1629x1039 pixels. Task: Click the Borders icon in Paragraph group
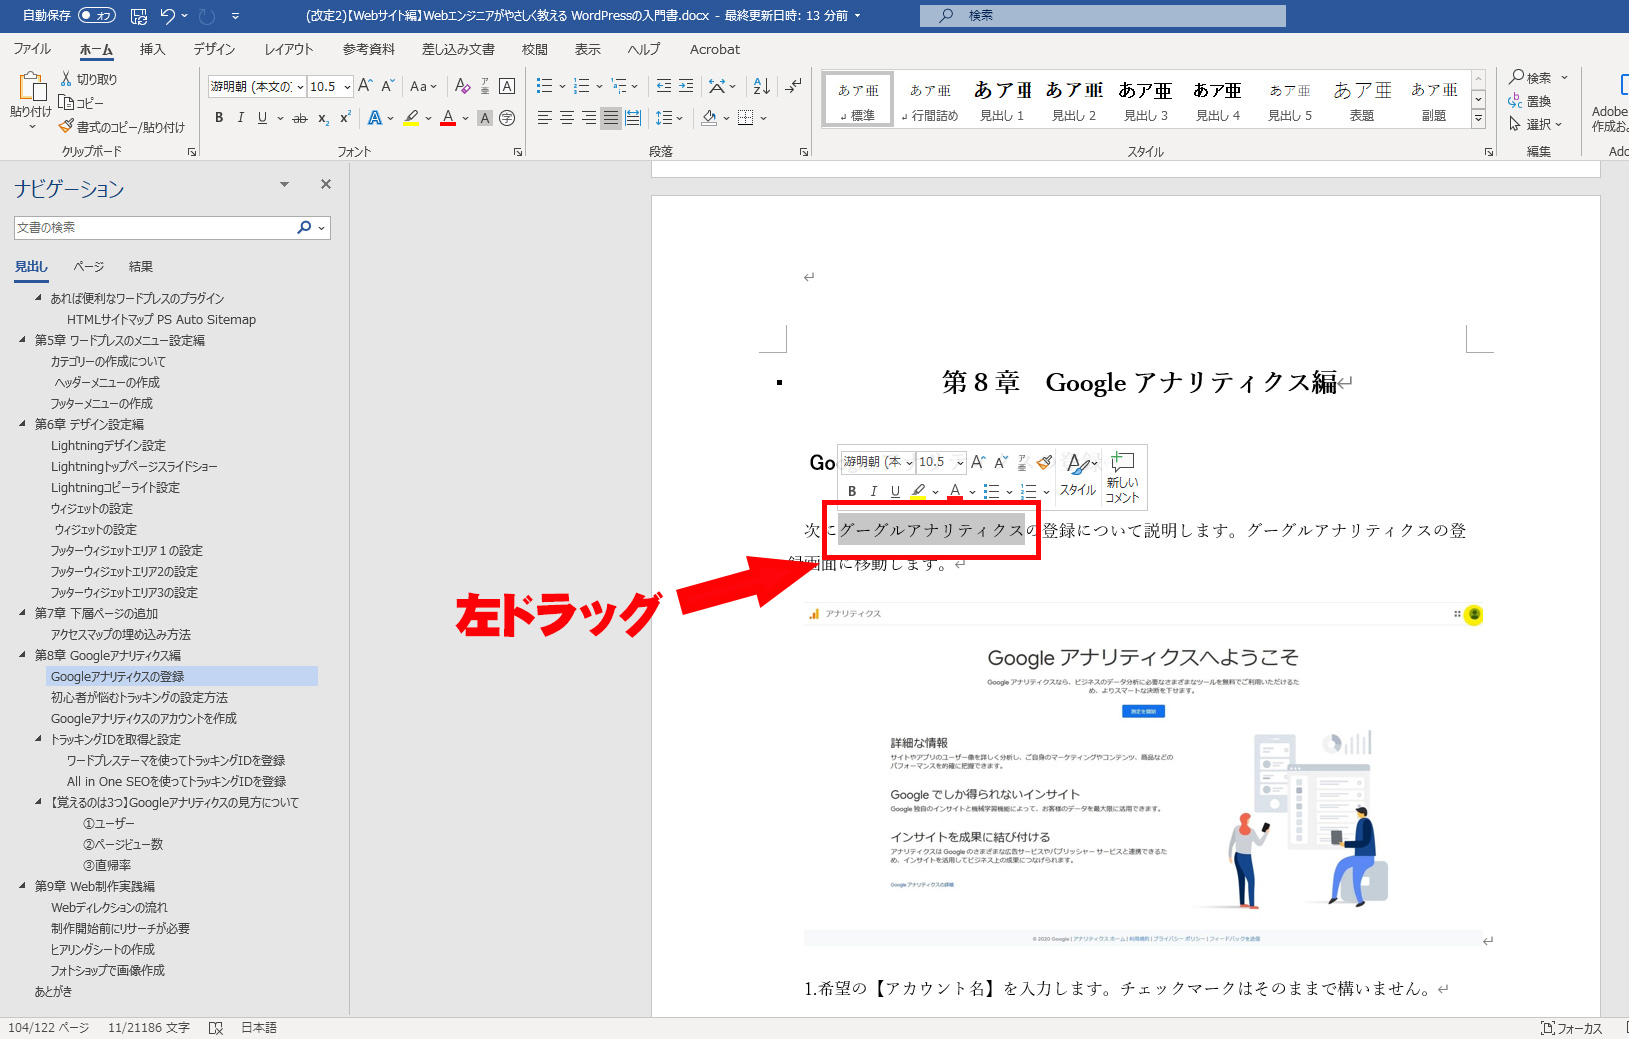click(745, 118)
